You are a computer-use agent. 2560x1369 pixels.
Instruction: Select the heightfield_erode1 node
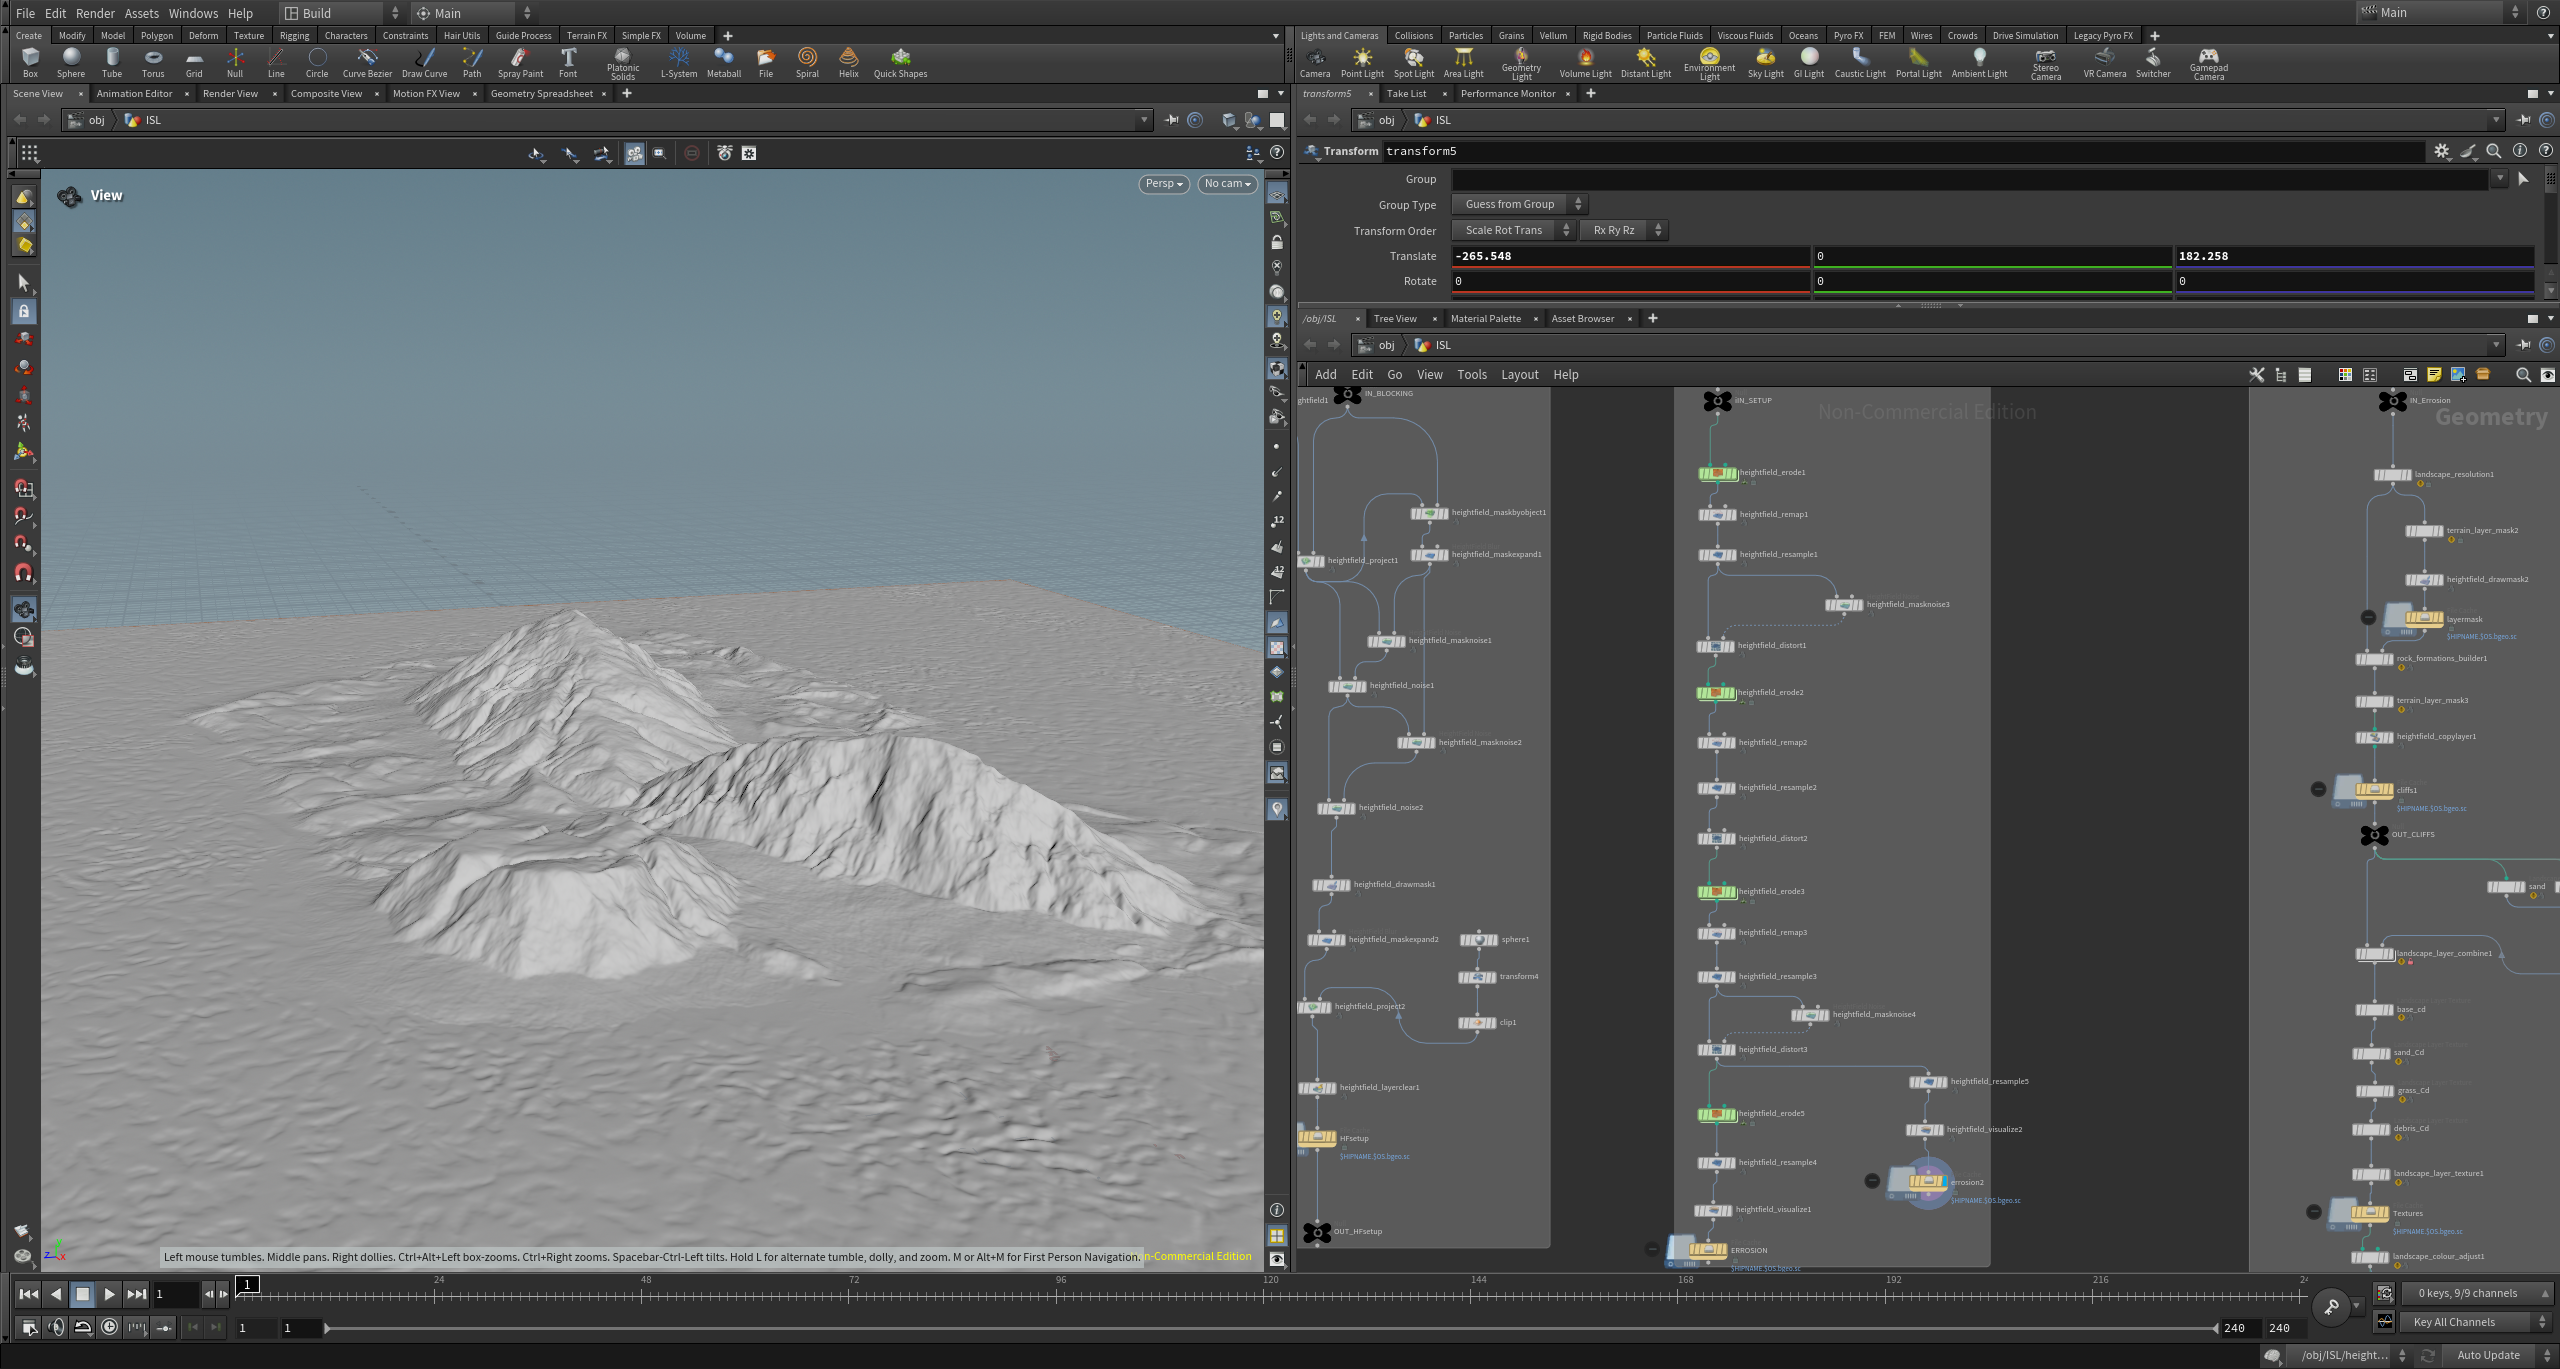coord(1717,473)
